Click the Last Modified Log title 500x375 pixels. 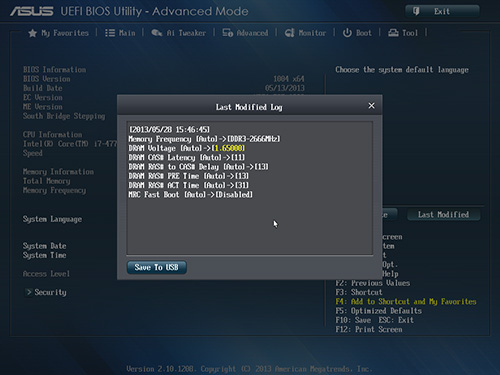click(249, 107)
